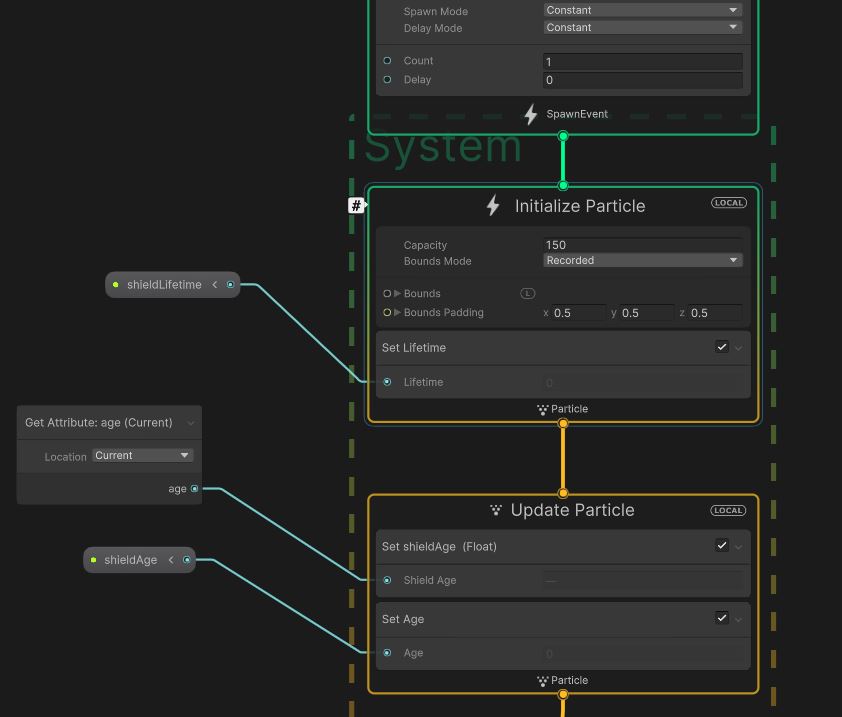Open the Location dropdown set to Current
842x717 pixels.
pyautogui.click(x=142, y=456)
